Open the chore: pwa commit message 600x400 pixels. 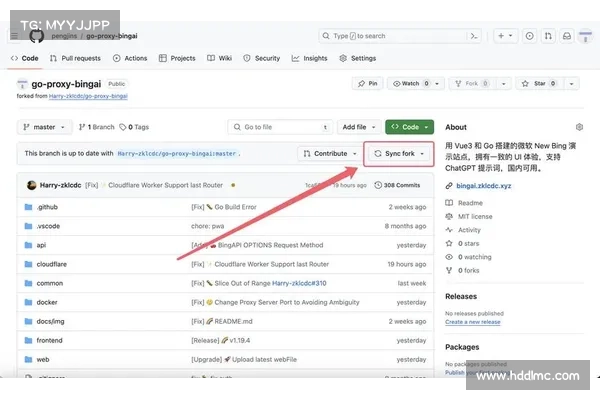click(x=208, y=226)
